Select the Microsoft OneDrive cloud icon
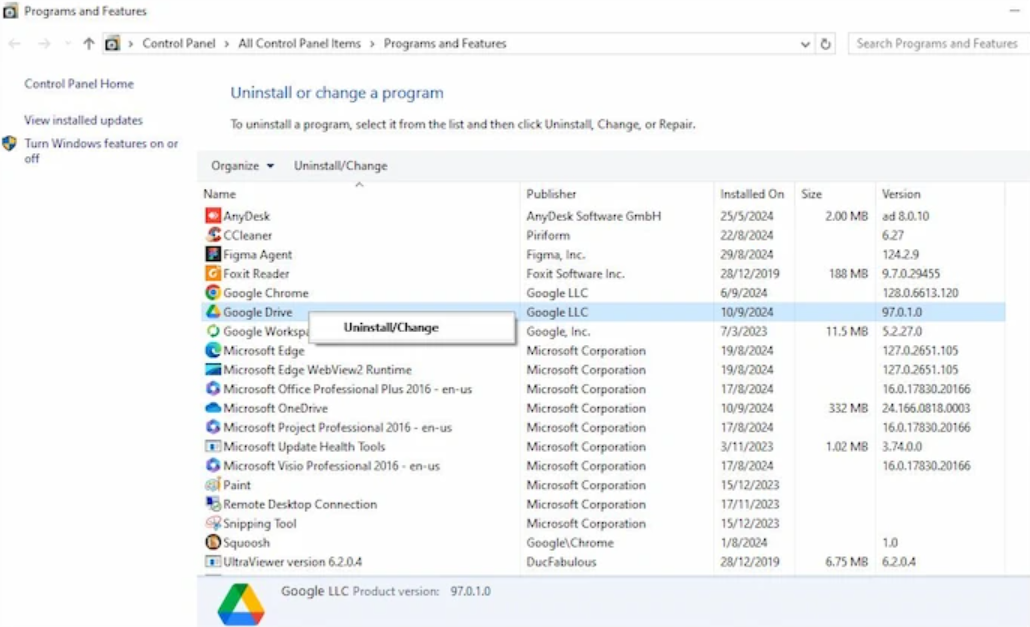Screen dimensions: 1030x627 pyautogui.click(x=213, y=408)
